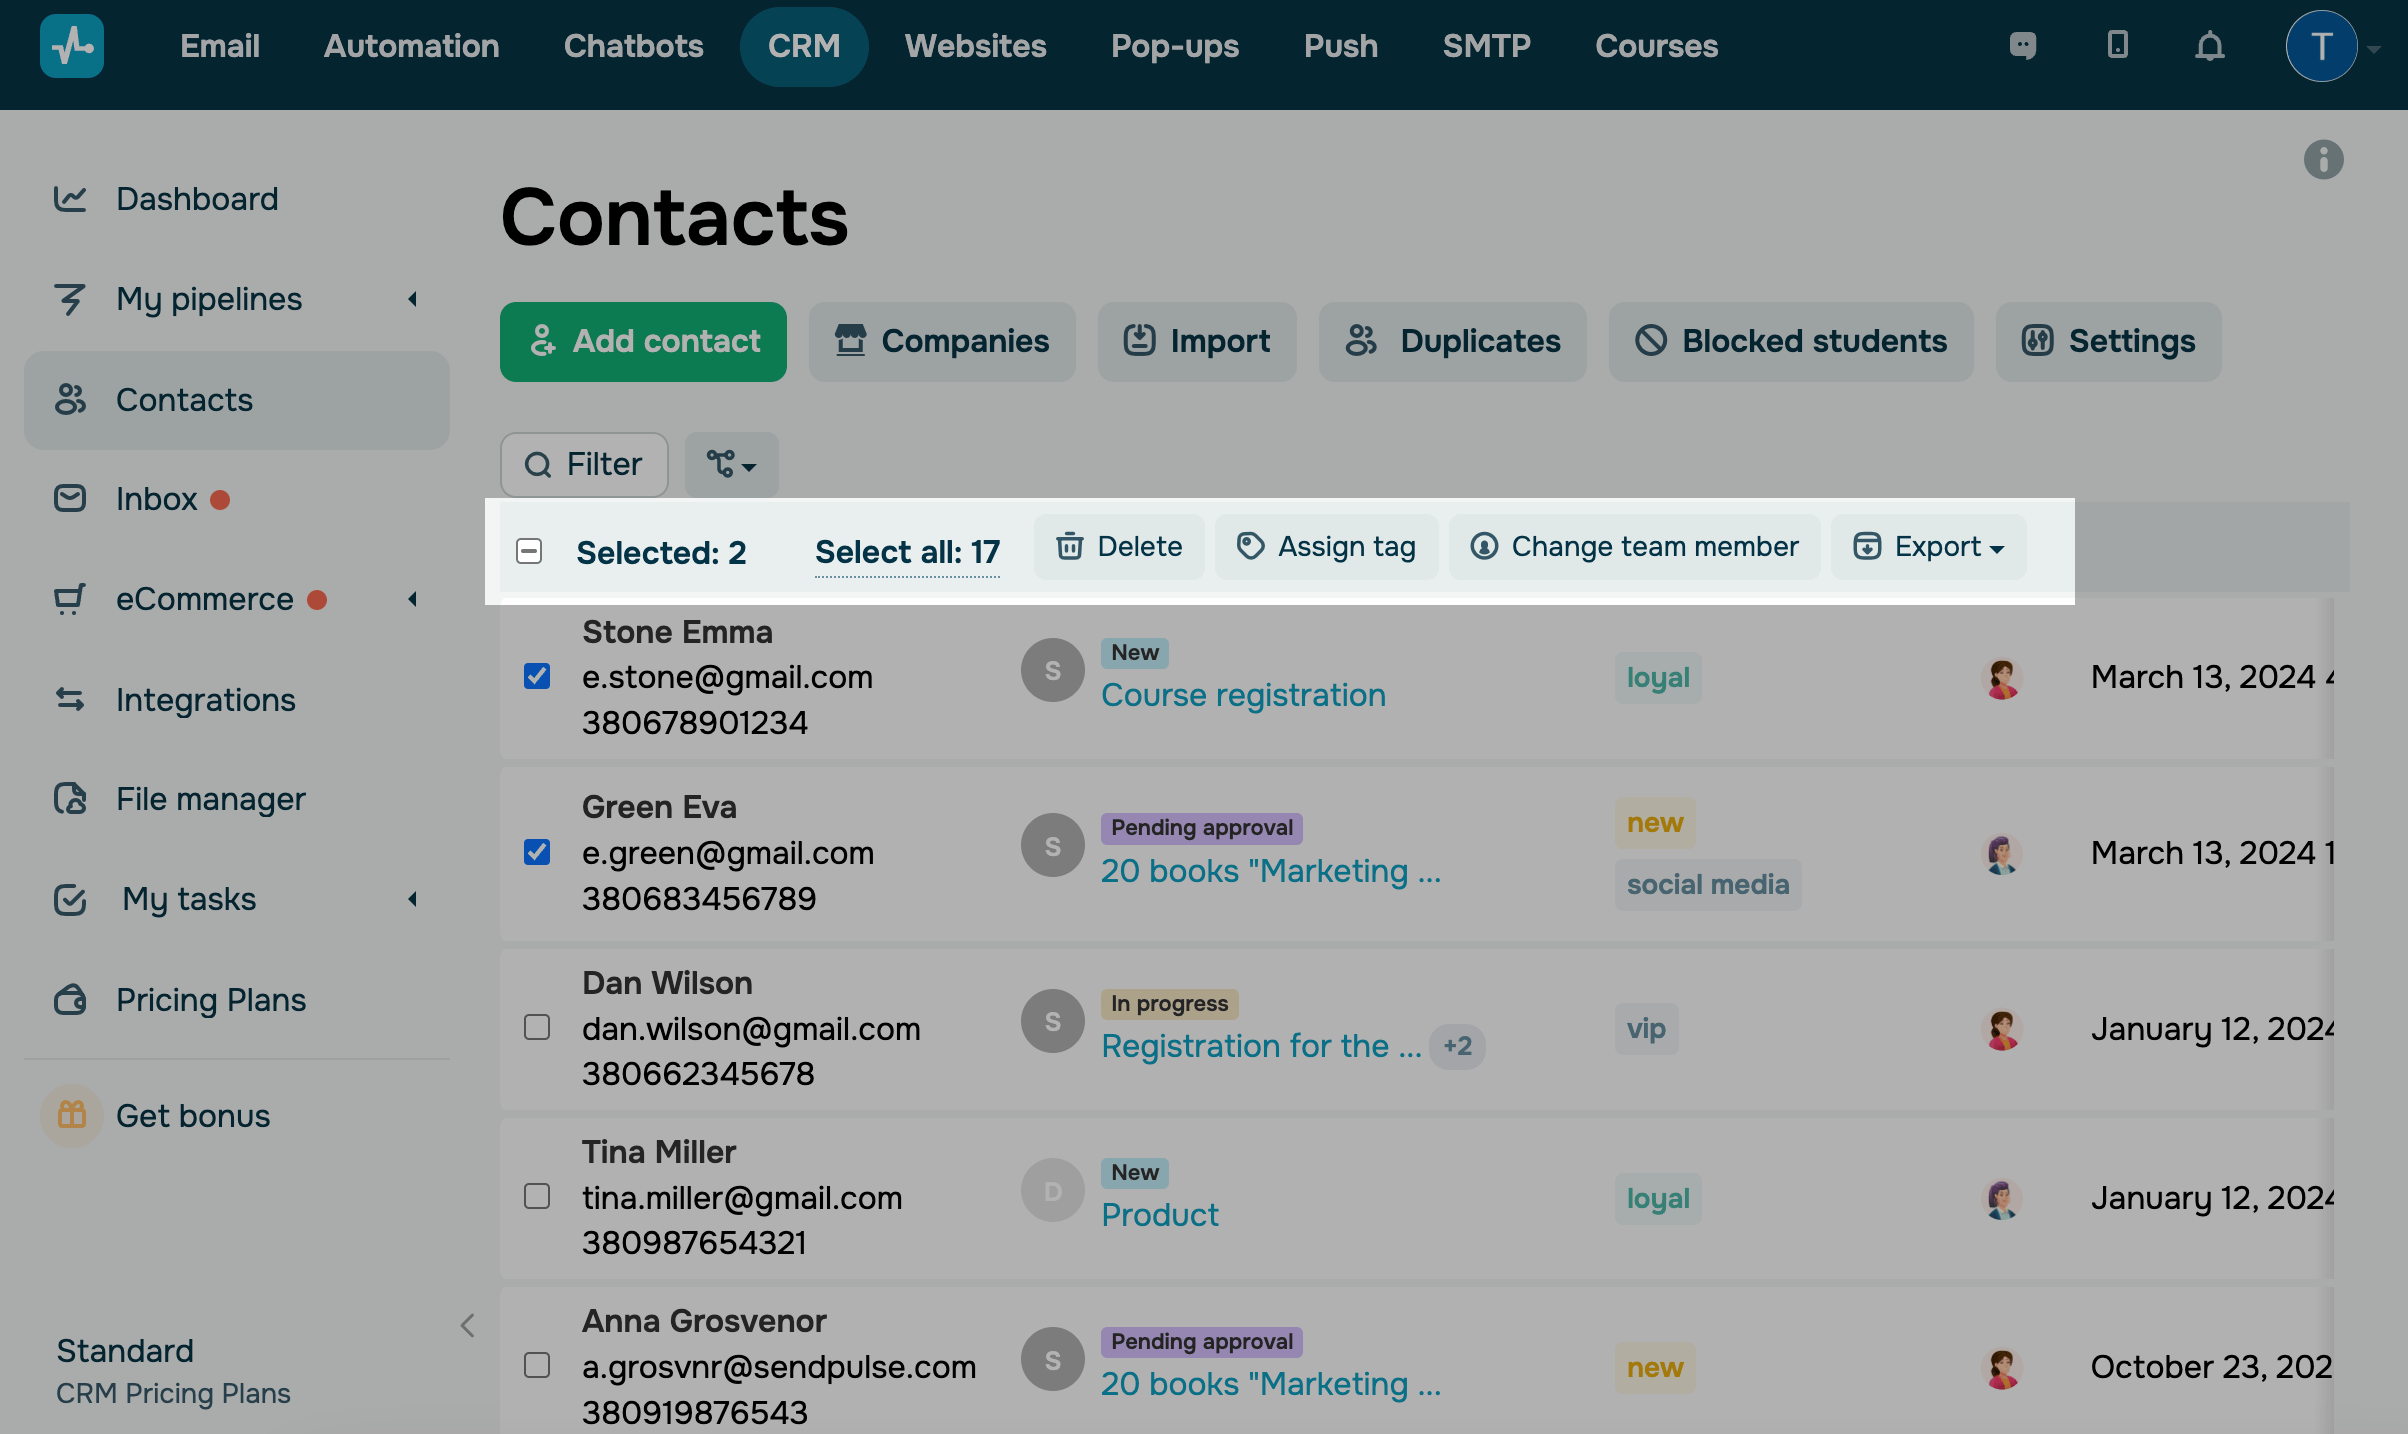Click the Get bonus gift icon

[x=71, y=1115]
